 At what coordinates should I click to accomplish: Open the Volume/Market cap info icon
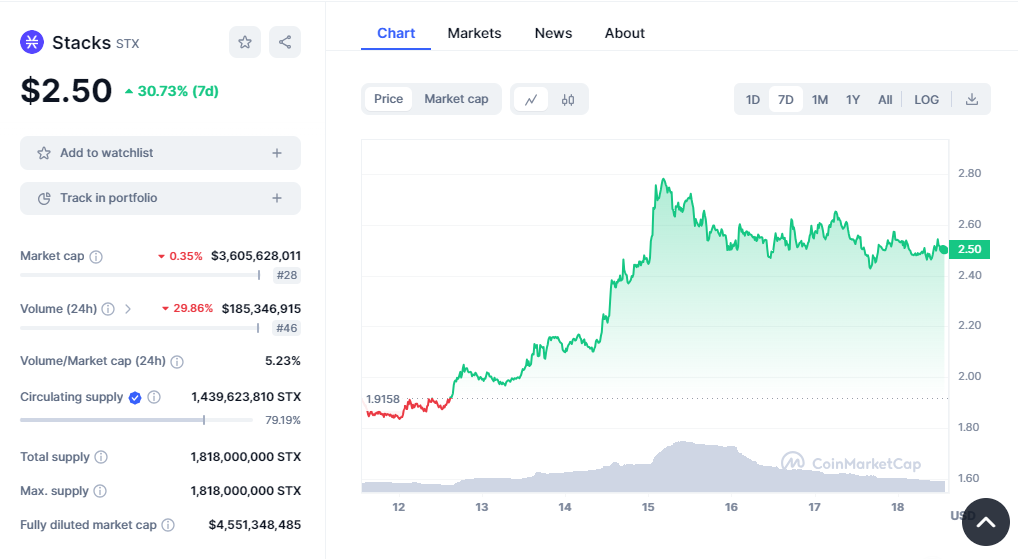pyautogui.click(x=177, y=362)
